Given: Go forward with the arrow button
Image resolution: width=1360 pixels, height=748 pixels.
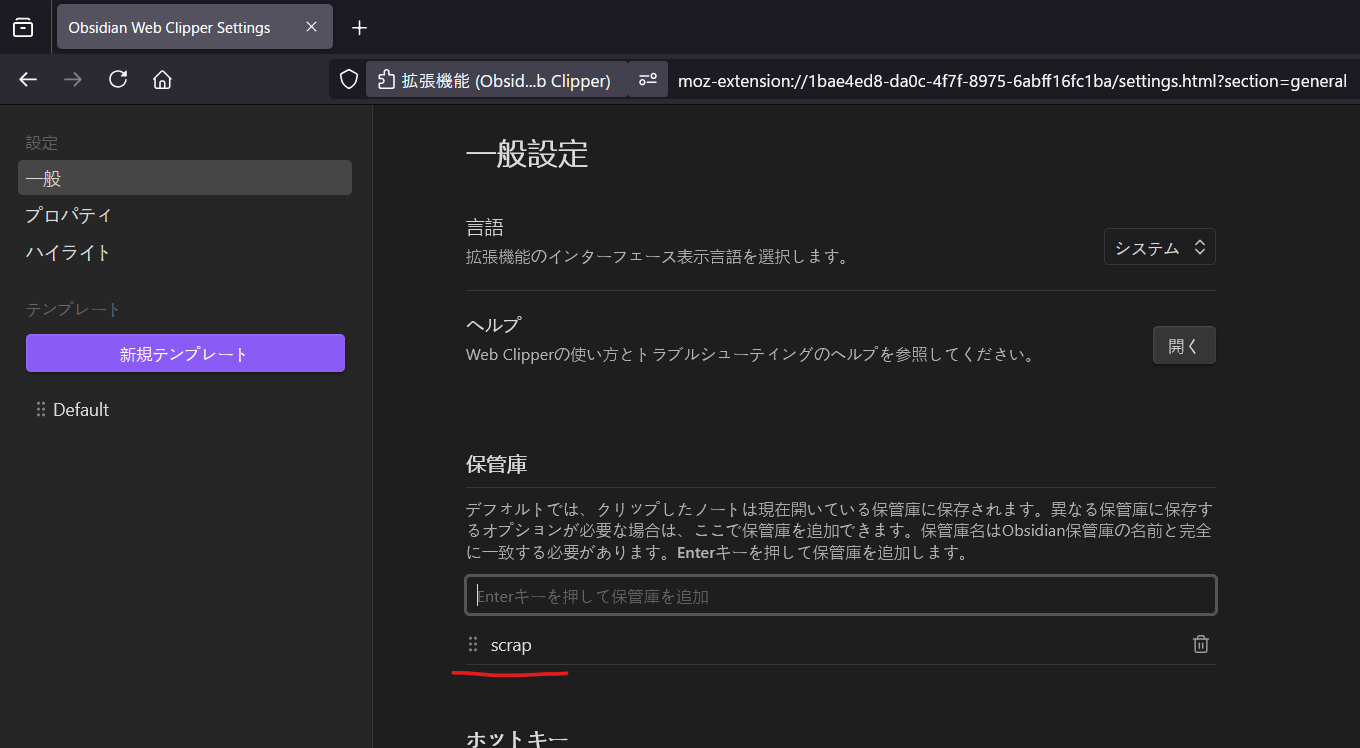Looking at the screenshot, I should [73, 80].
